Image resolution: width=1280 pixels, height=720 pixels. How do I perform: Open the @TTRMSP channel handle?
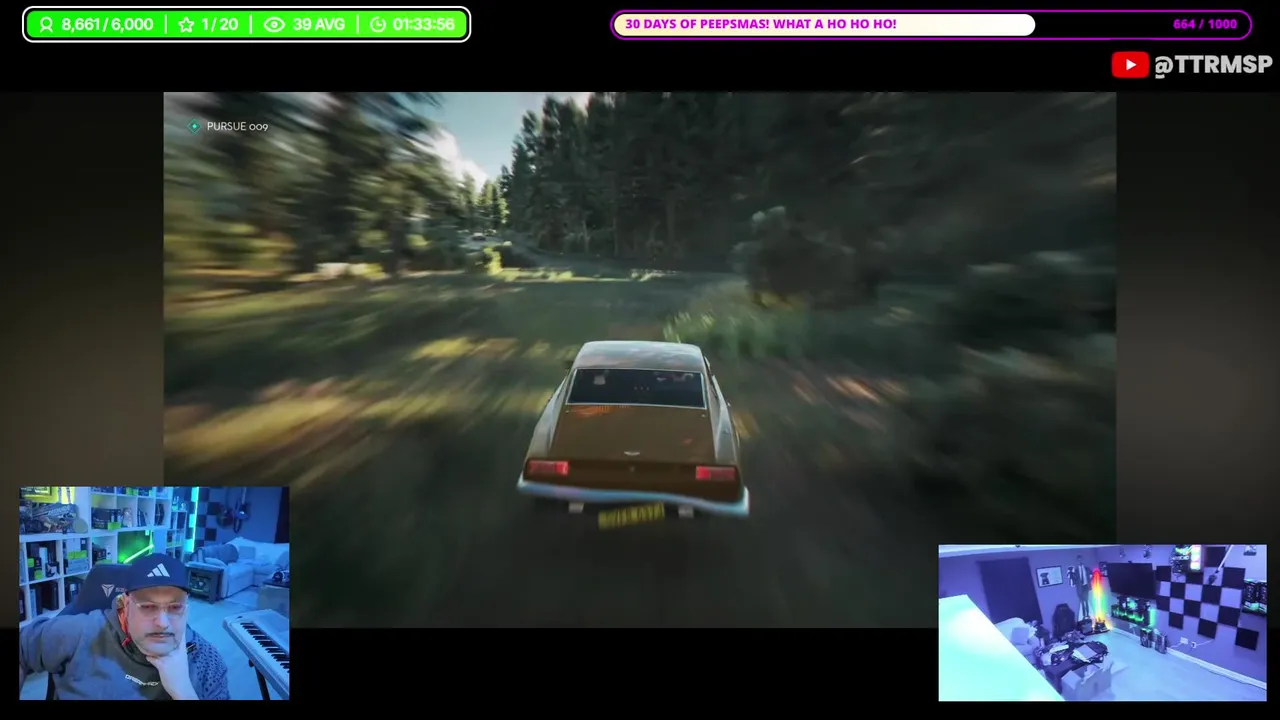tap(1213, 65)
